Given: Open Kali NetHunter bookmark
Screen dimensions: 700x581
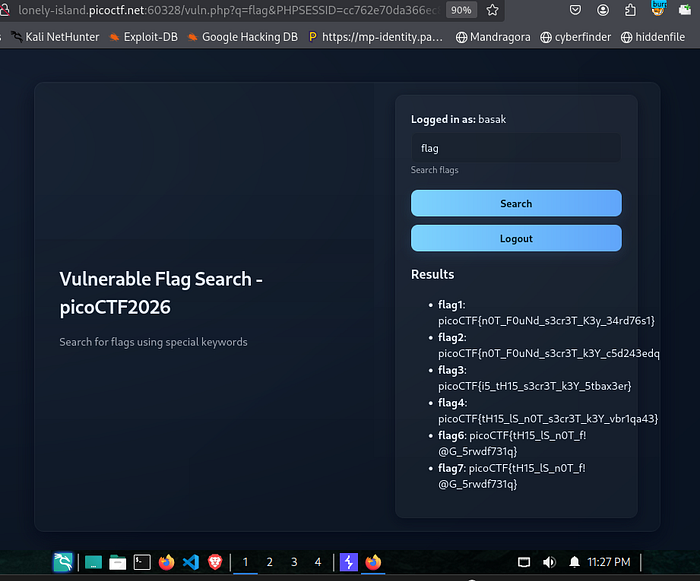Looking at the screenshot, I should point(55,37).
